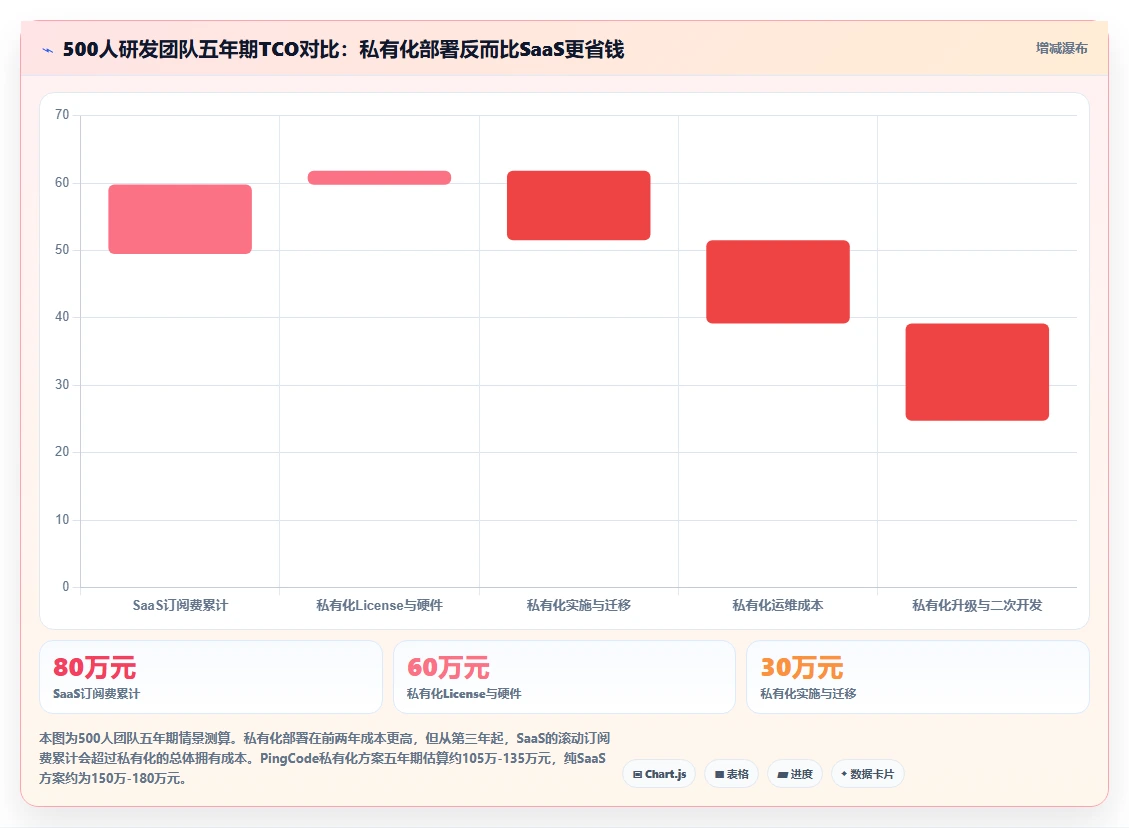The height and width of the screenshot is (828, 1129).
Task: Click the x-axis label 私有化运维成本
Action: (778, 606)
